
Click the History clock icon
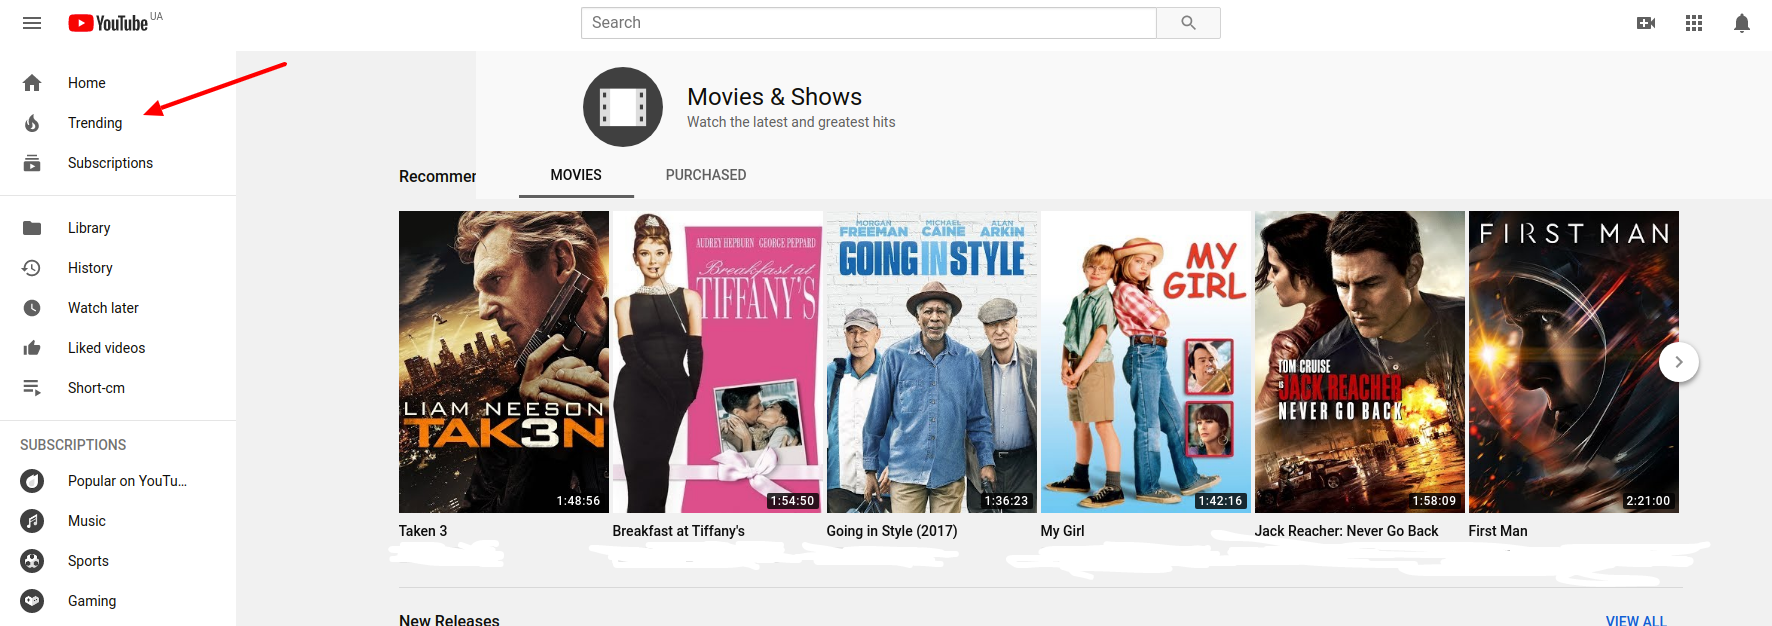[32, 268]
